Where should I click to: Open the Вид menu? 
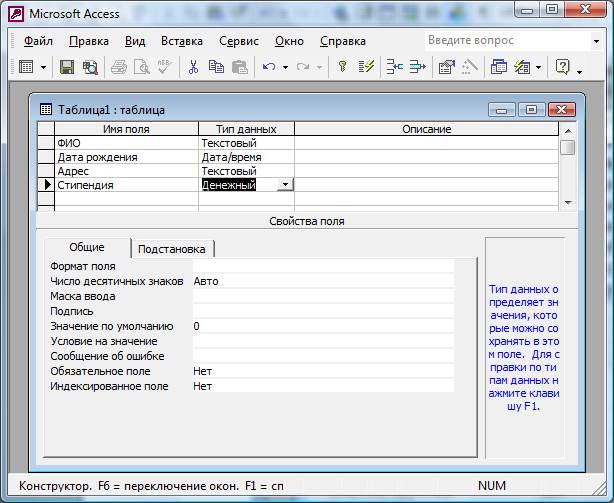pos(135,41)
